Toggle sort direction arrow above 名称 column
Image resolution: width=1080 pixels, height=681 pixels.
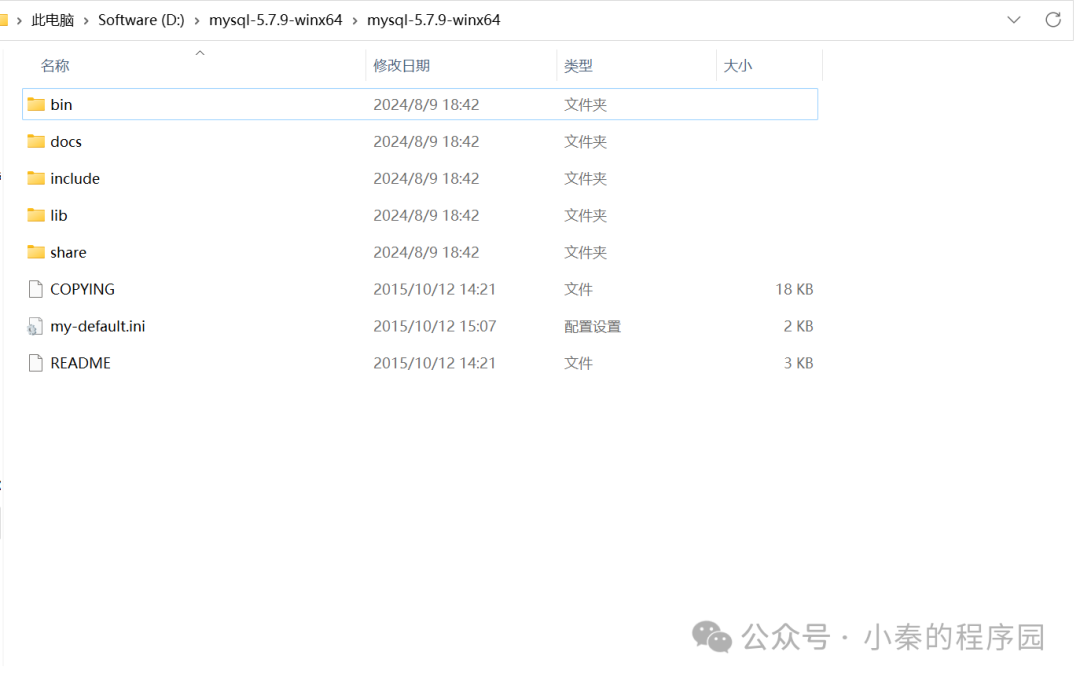click(x=200, y=53)
